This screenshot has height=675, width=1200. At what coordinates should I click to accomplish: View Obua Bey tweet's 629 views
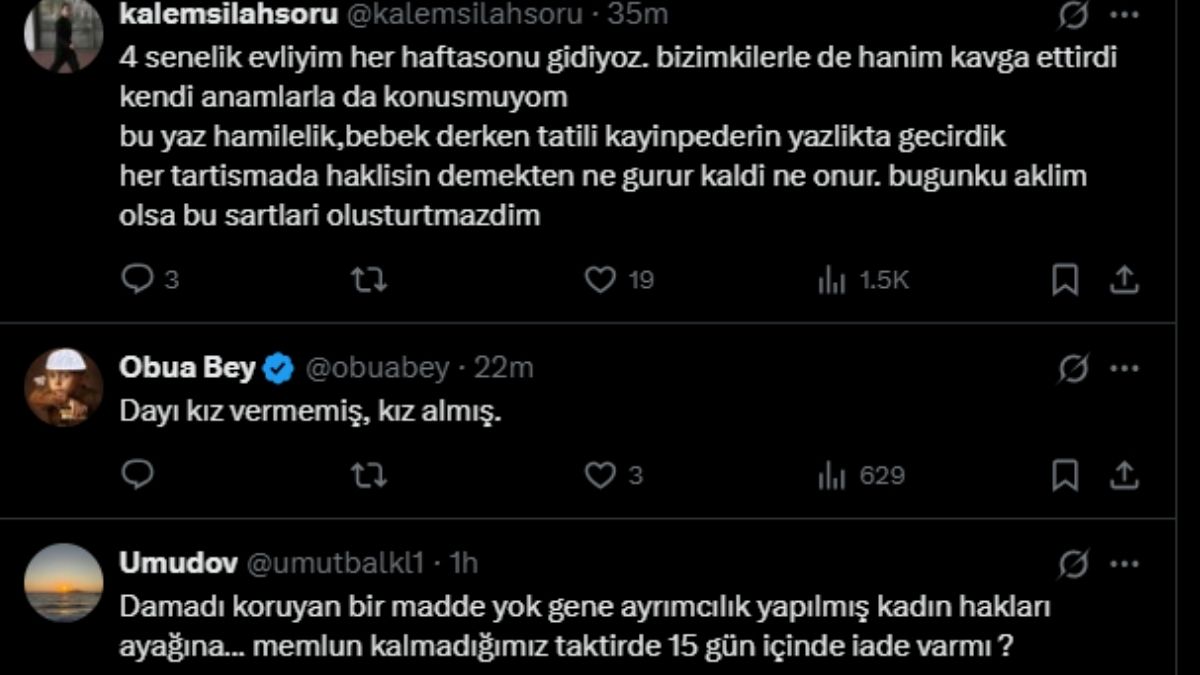pos(832,477)
